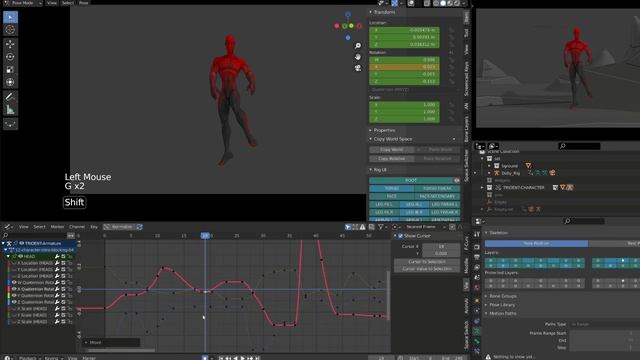Click the viewport zoom magnifier icon

coord(358,46)
